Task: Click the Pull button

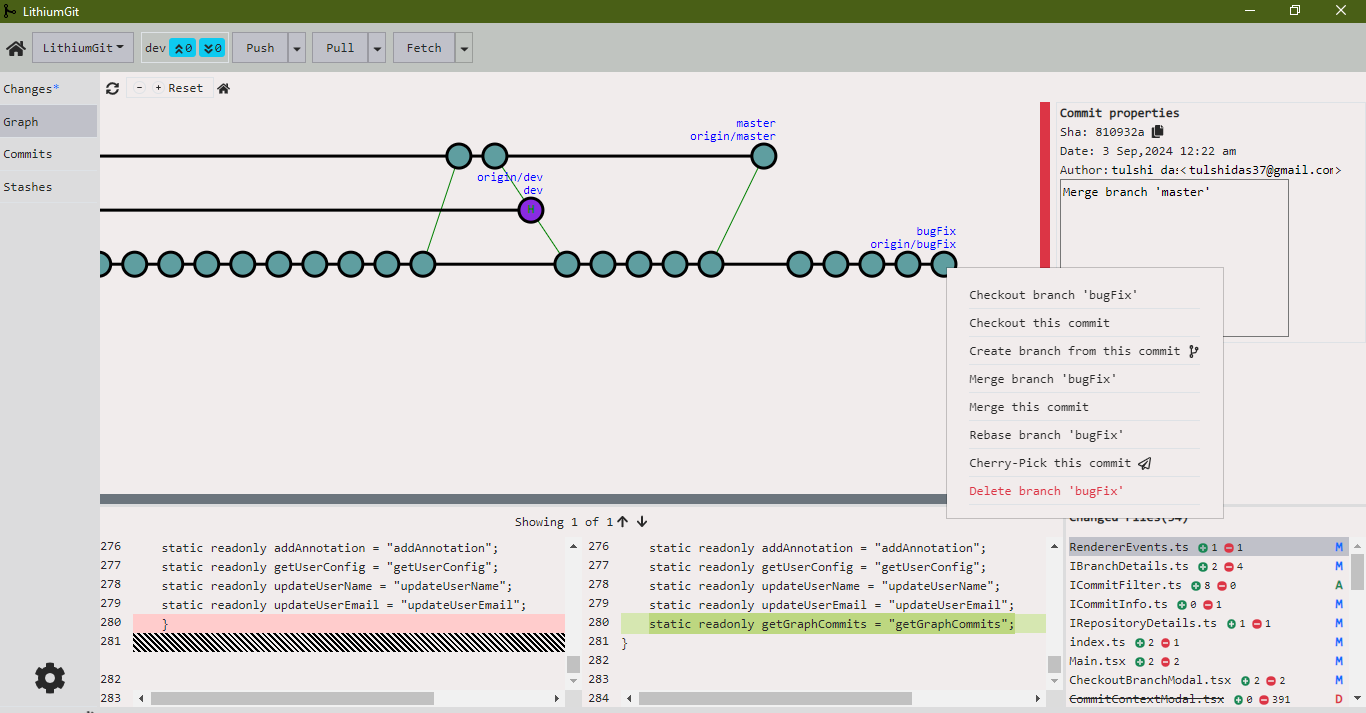Action: [x=340, y=47]
